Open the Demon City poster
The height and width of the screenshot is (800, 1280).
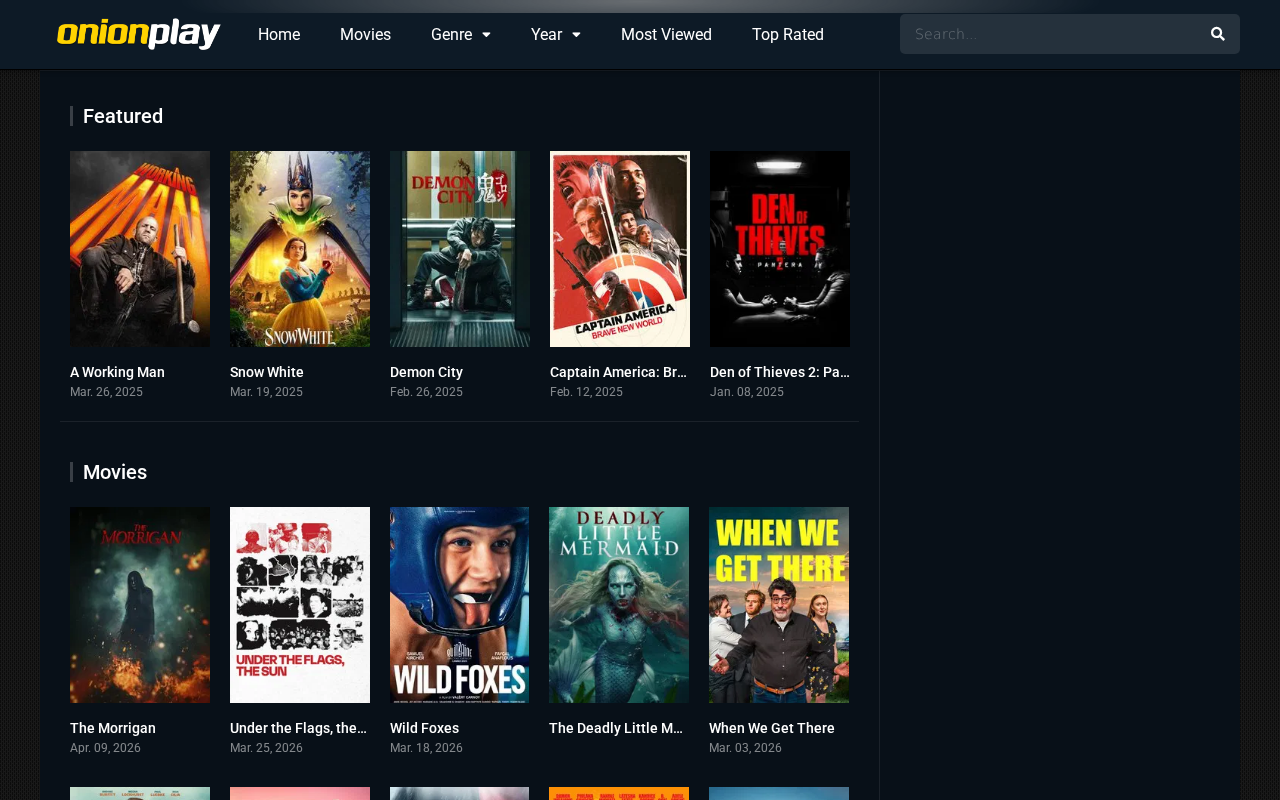460,249
